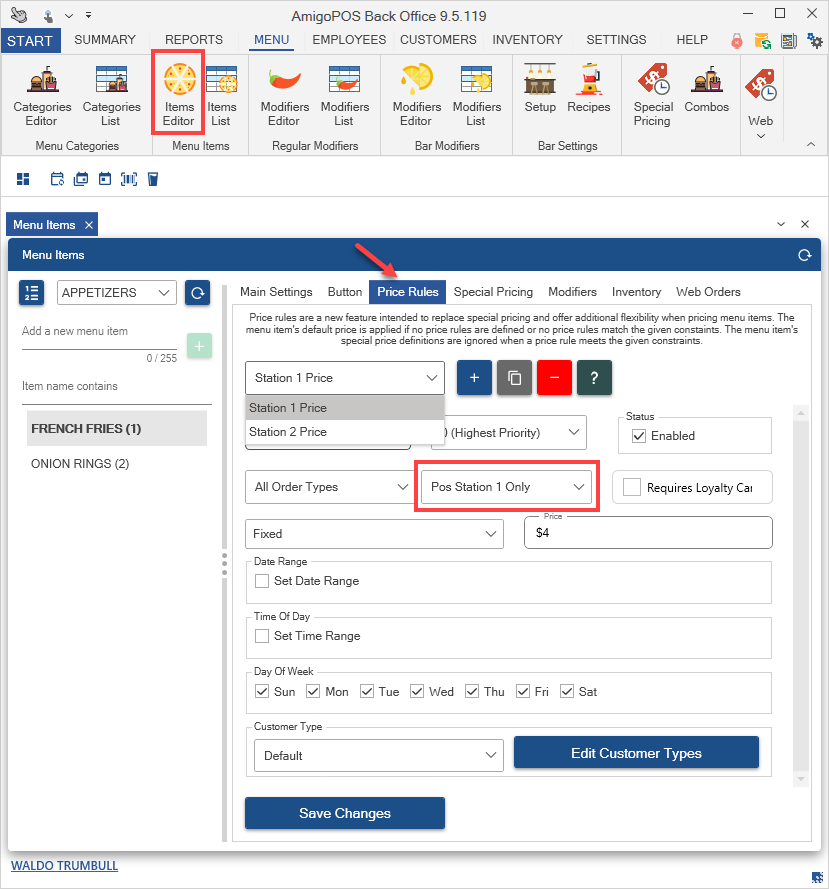
Task: Toggle the Requires Loyalty Card checkbox
Action: pos(631,487)
